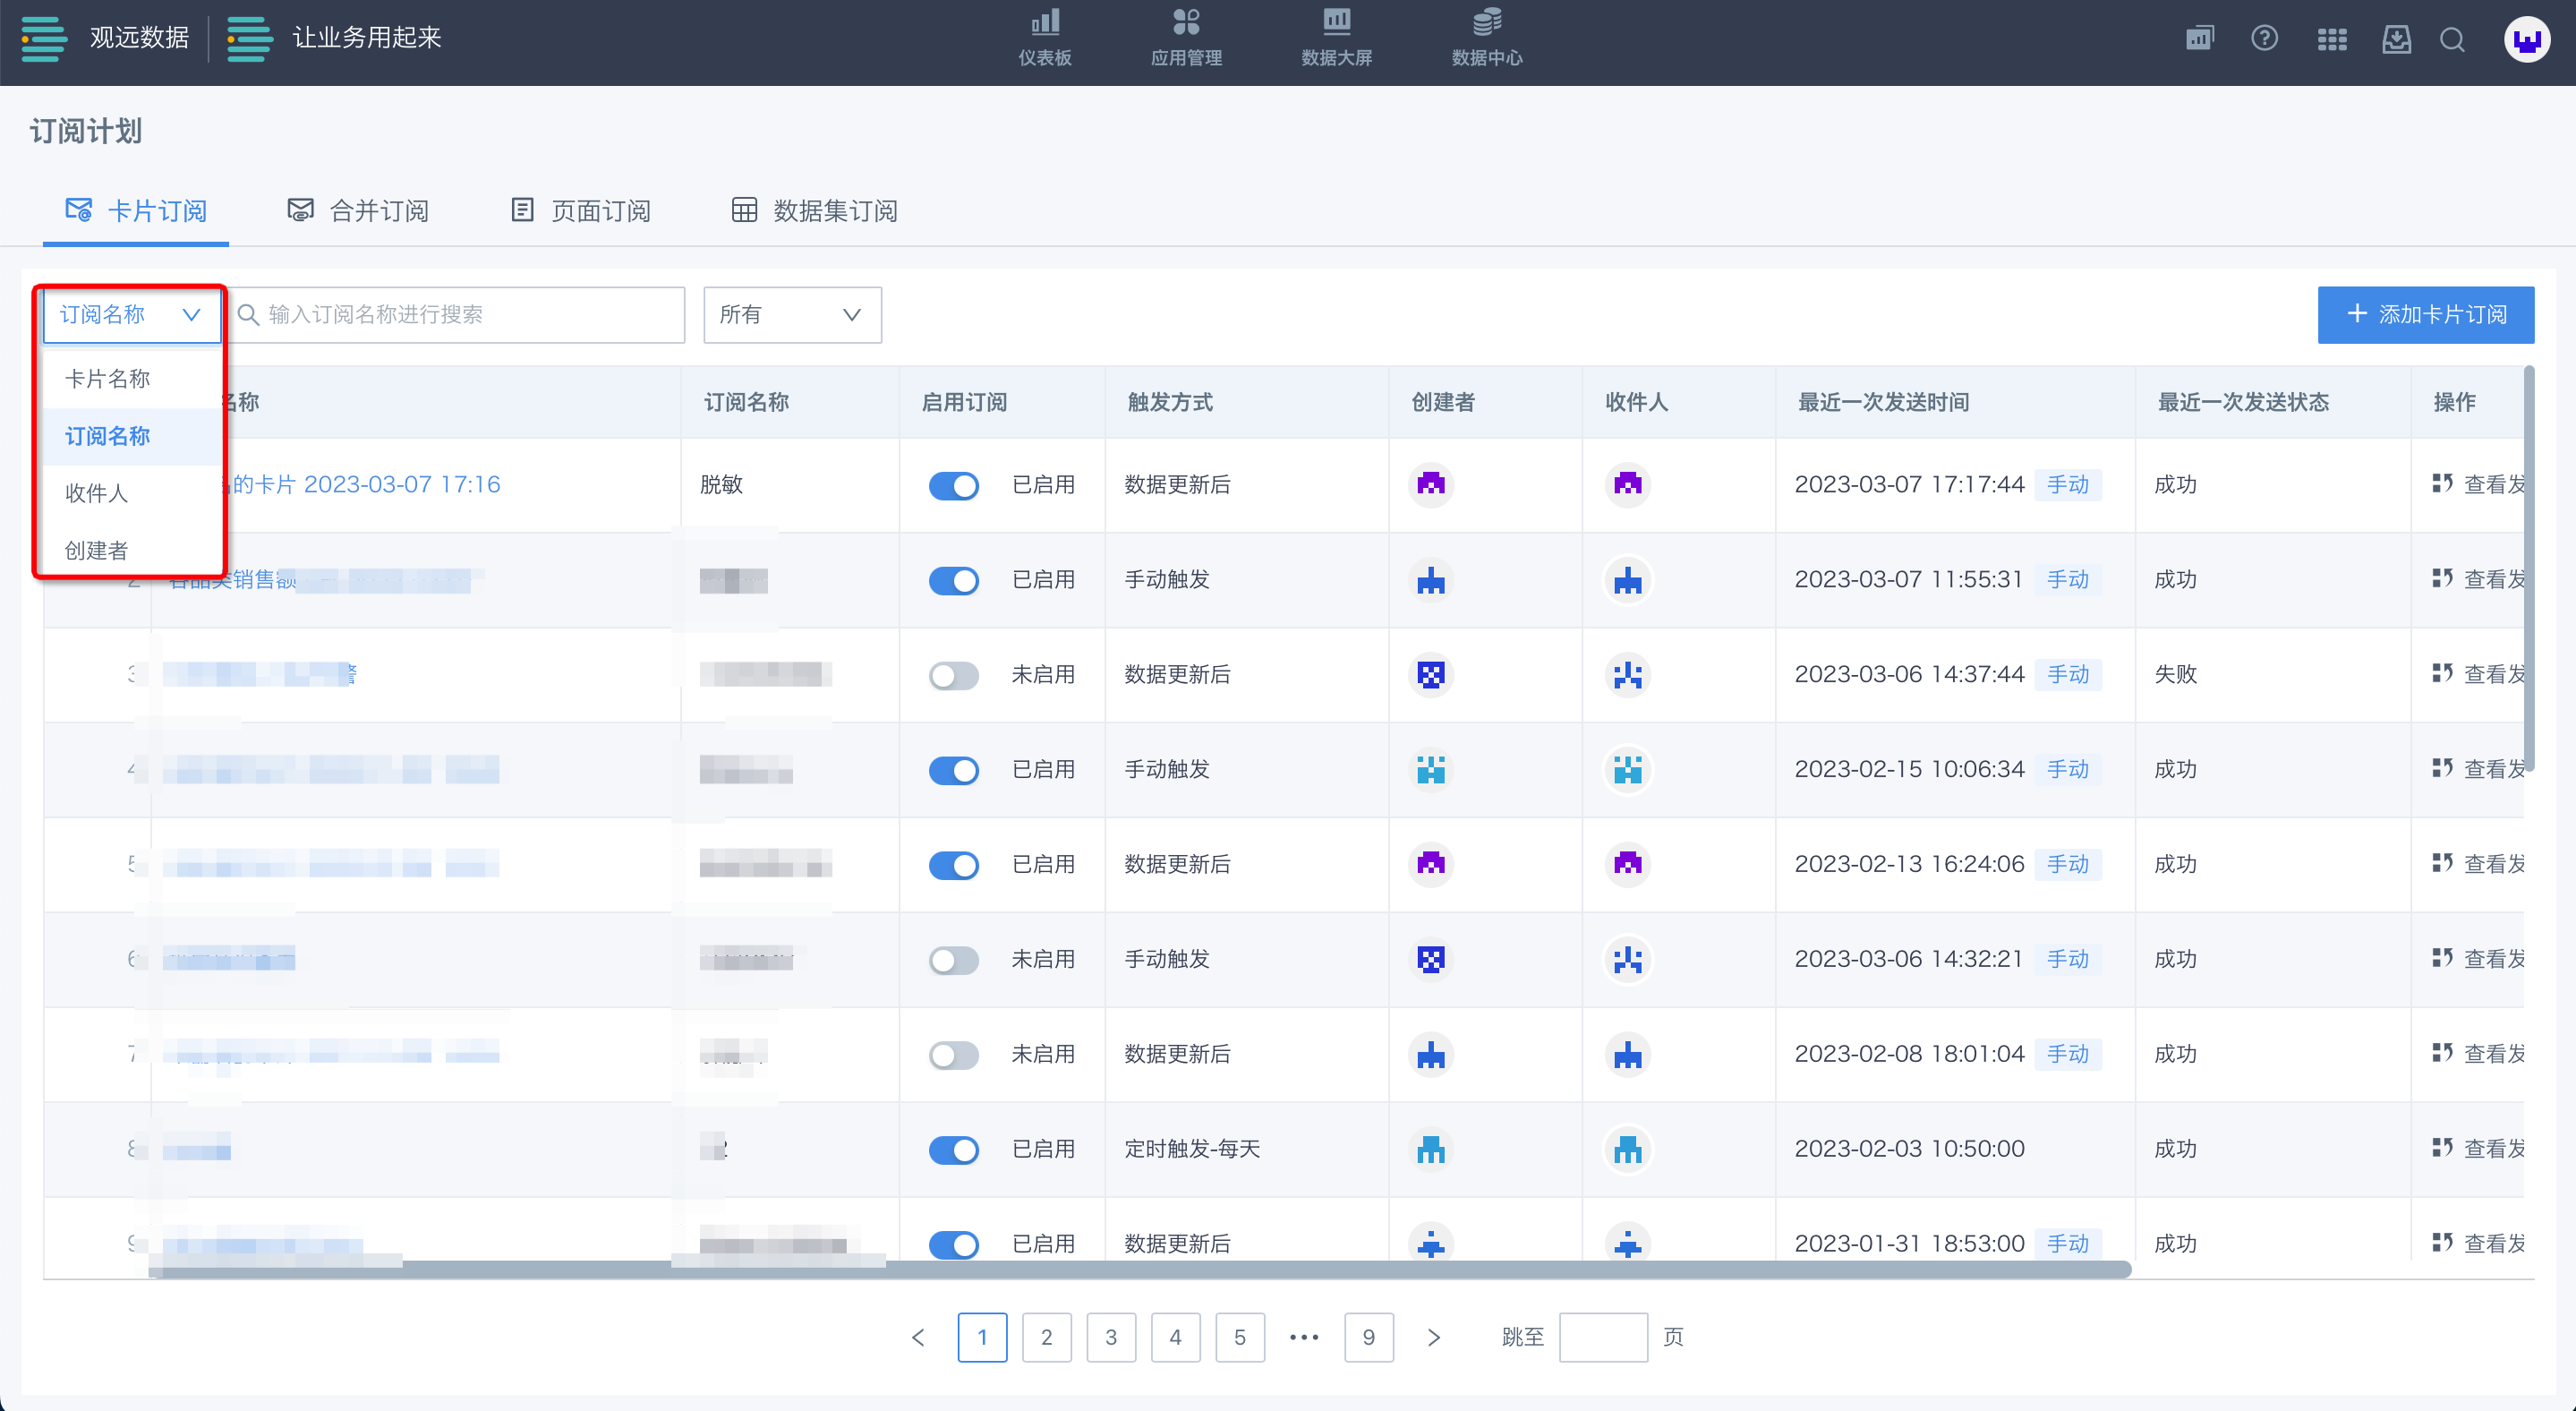Select 创建者 in the dropdown list
The height and width of the screenshot is (1411, 2576).
(x=131, y=550)
